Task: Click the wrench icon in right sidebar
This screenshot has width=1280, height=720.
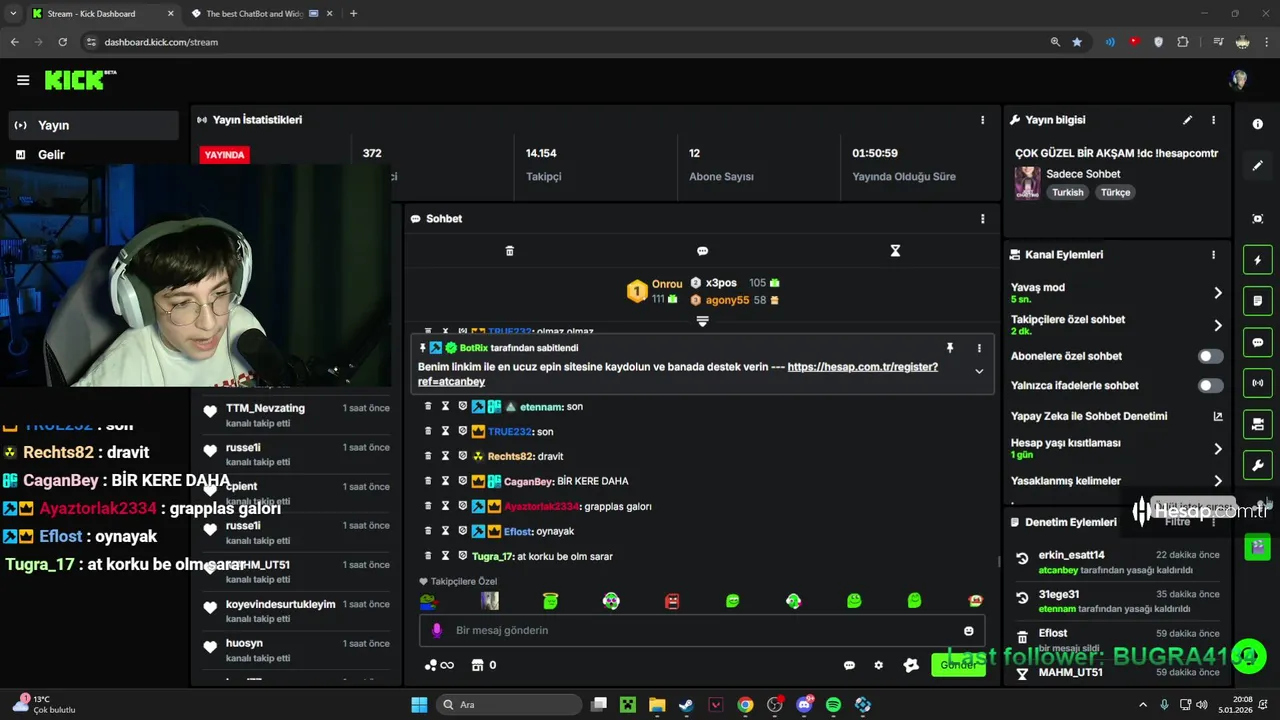Action: click(1258, 465)
